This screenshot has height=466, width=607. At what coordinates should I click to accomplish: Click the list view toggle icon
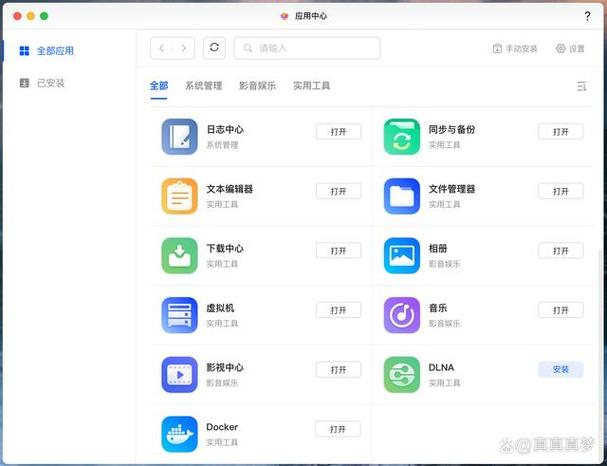581,86
